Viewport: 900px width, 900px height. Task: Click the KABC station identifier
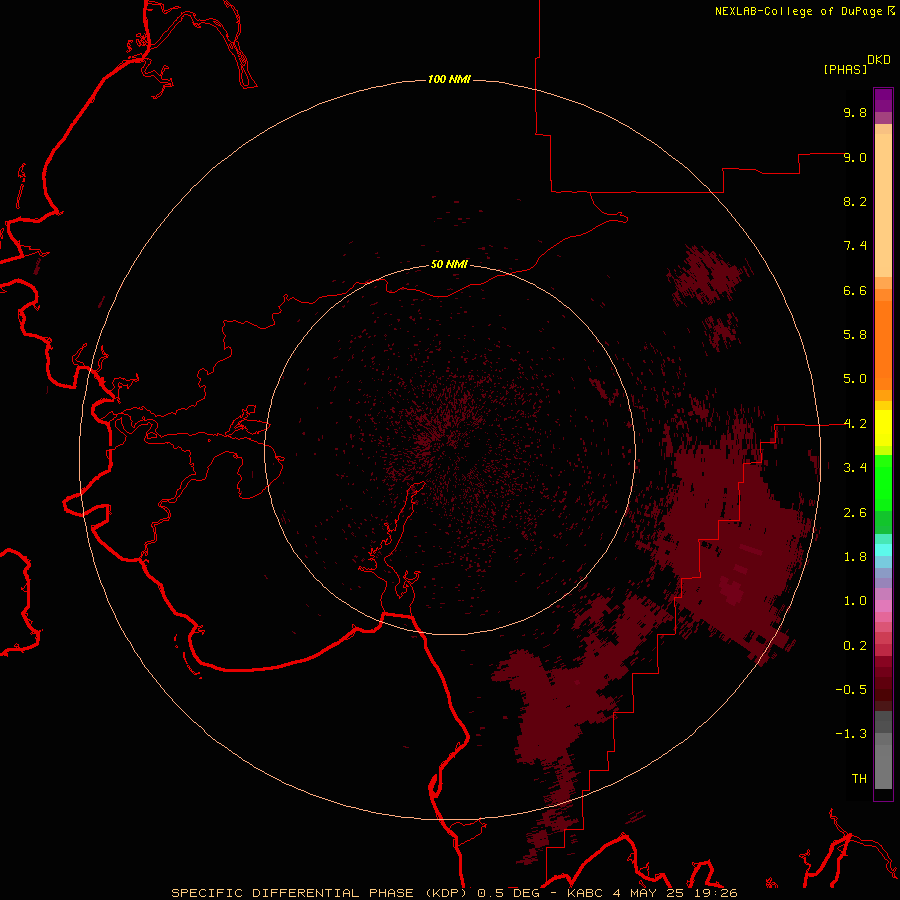(x=585, y=893)
